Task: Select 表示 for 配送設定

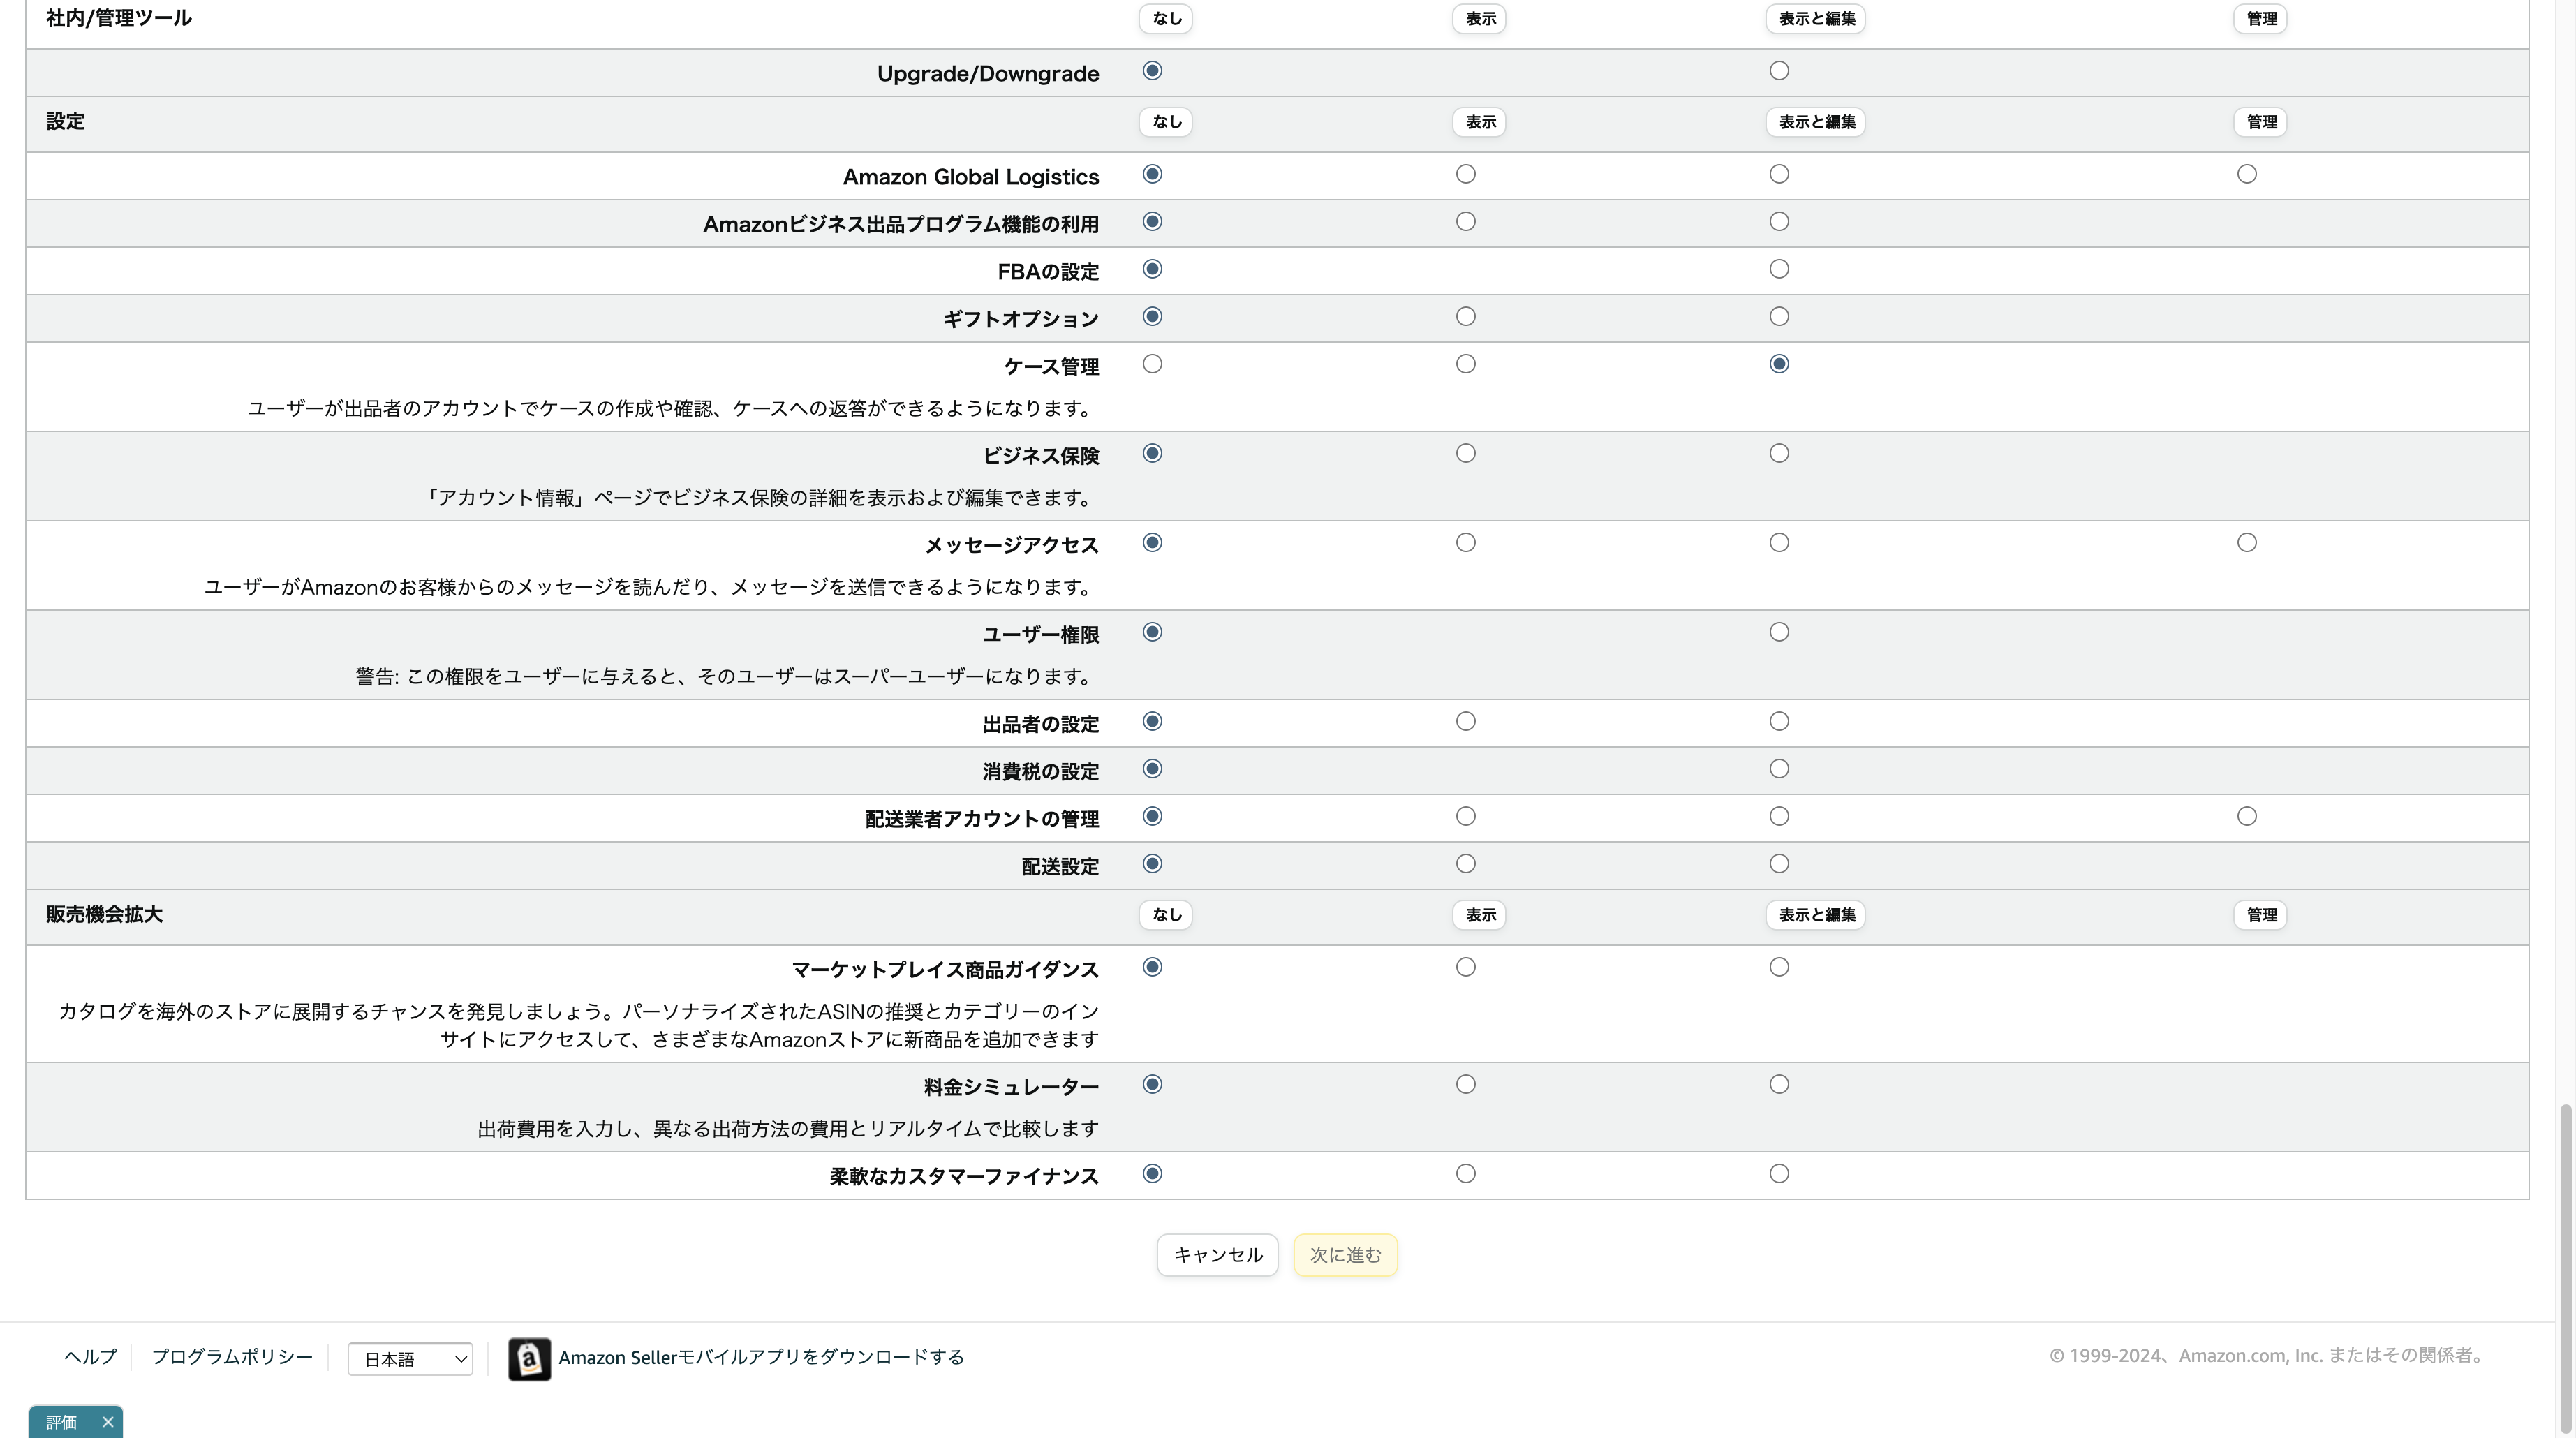Action: click(1466, 864)
